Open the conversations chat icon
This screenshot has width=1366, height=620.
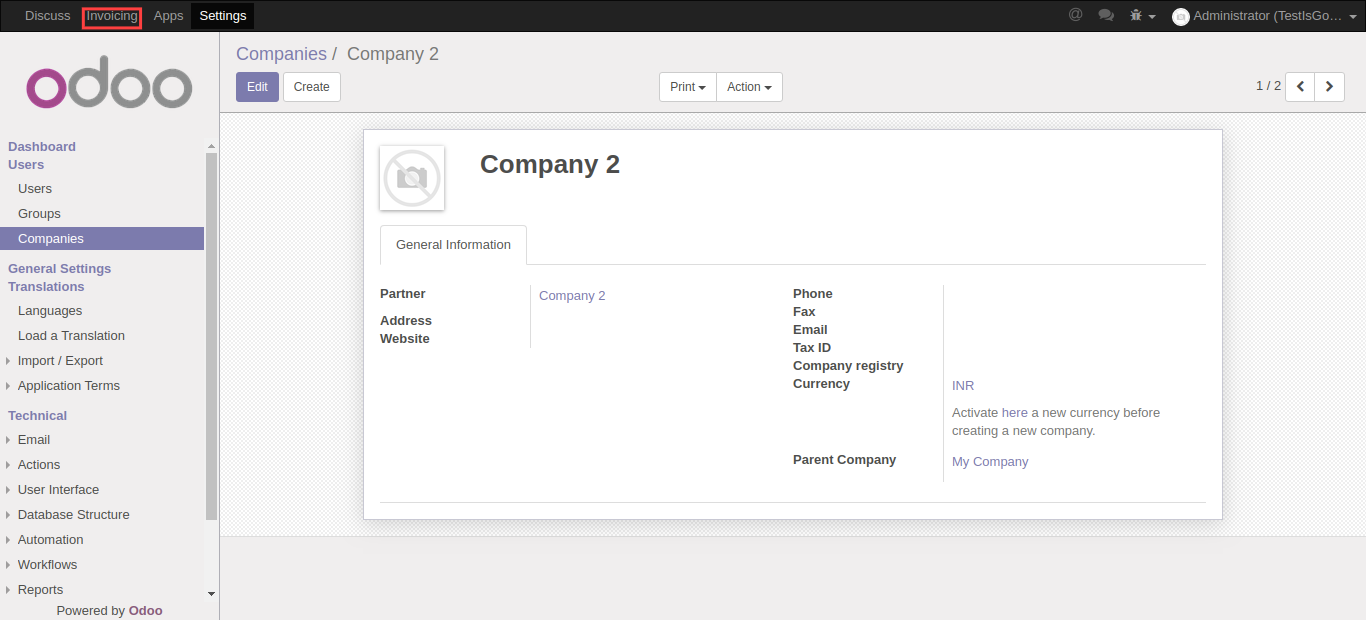(x=1106, y=15)
